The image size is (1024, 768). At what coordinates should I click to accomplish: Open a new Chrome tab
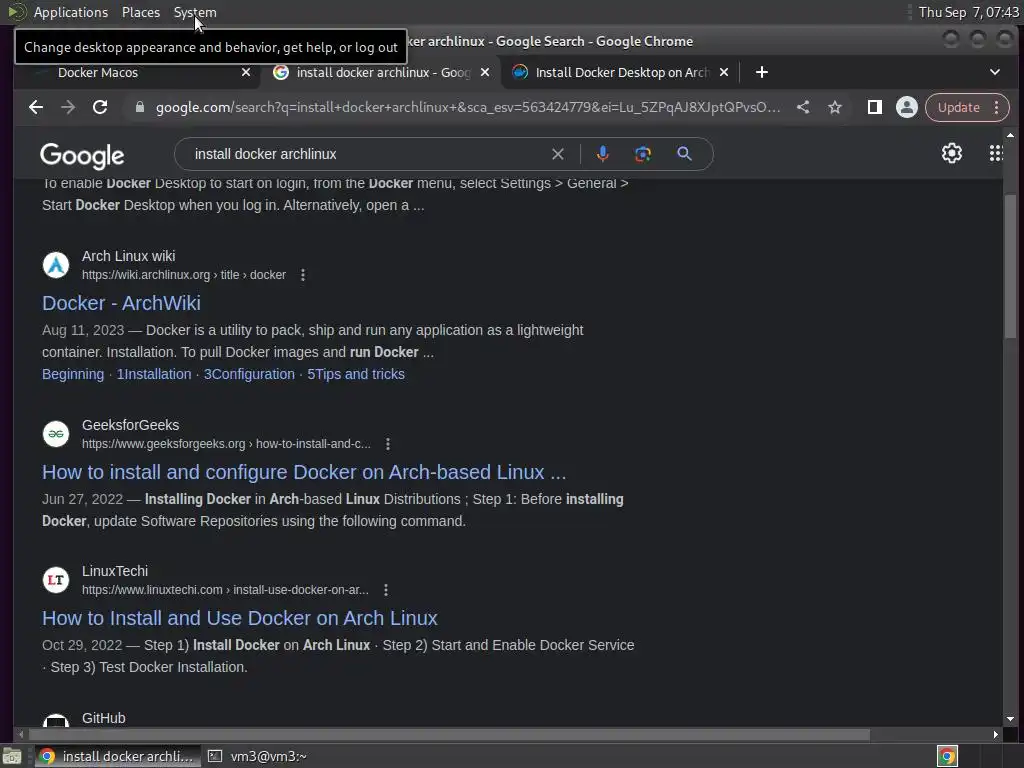pos(761,72)
